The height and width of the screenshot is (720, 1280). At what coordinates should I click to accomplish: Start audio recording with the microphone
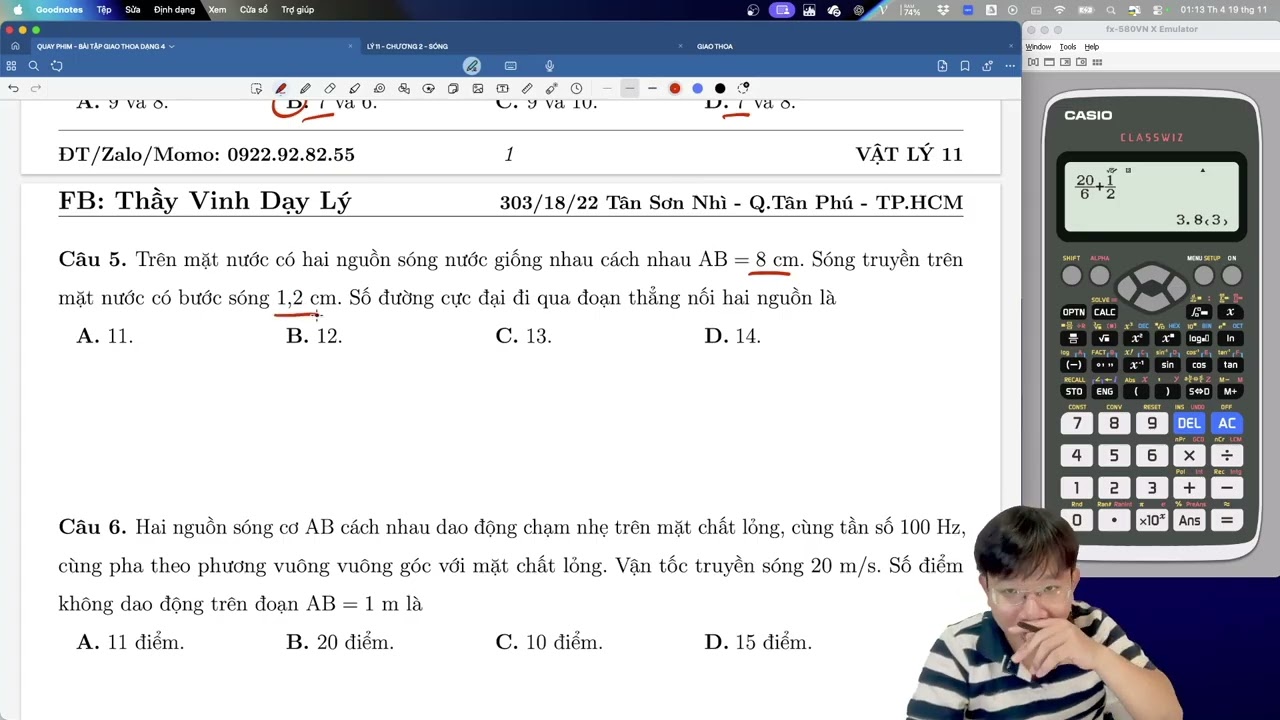549,66
